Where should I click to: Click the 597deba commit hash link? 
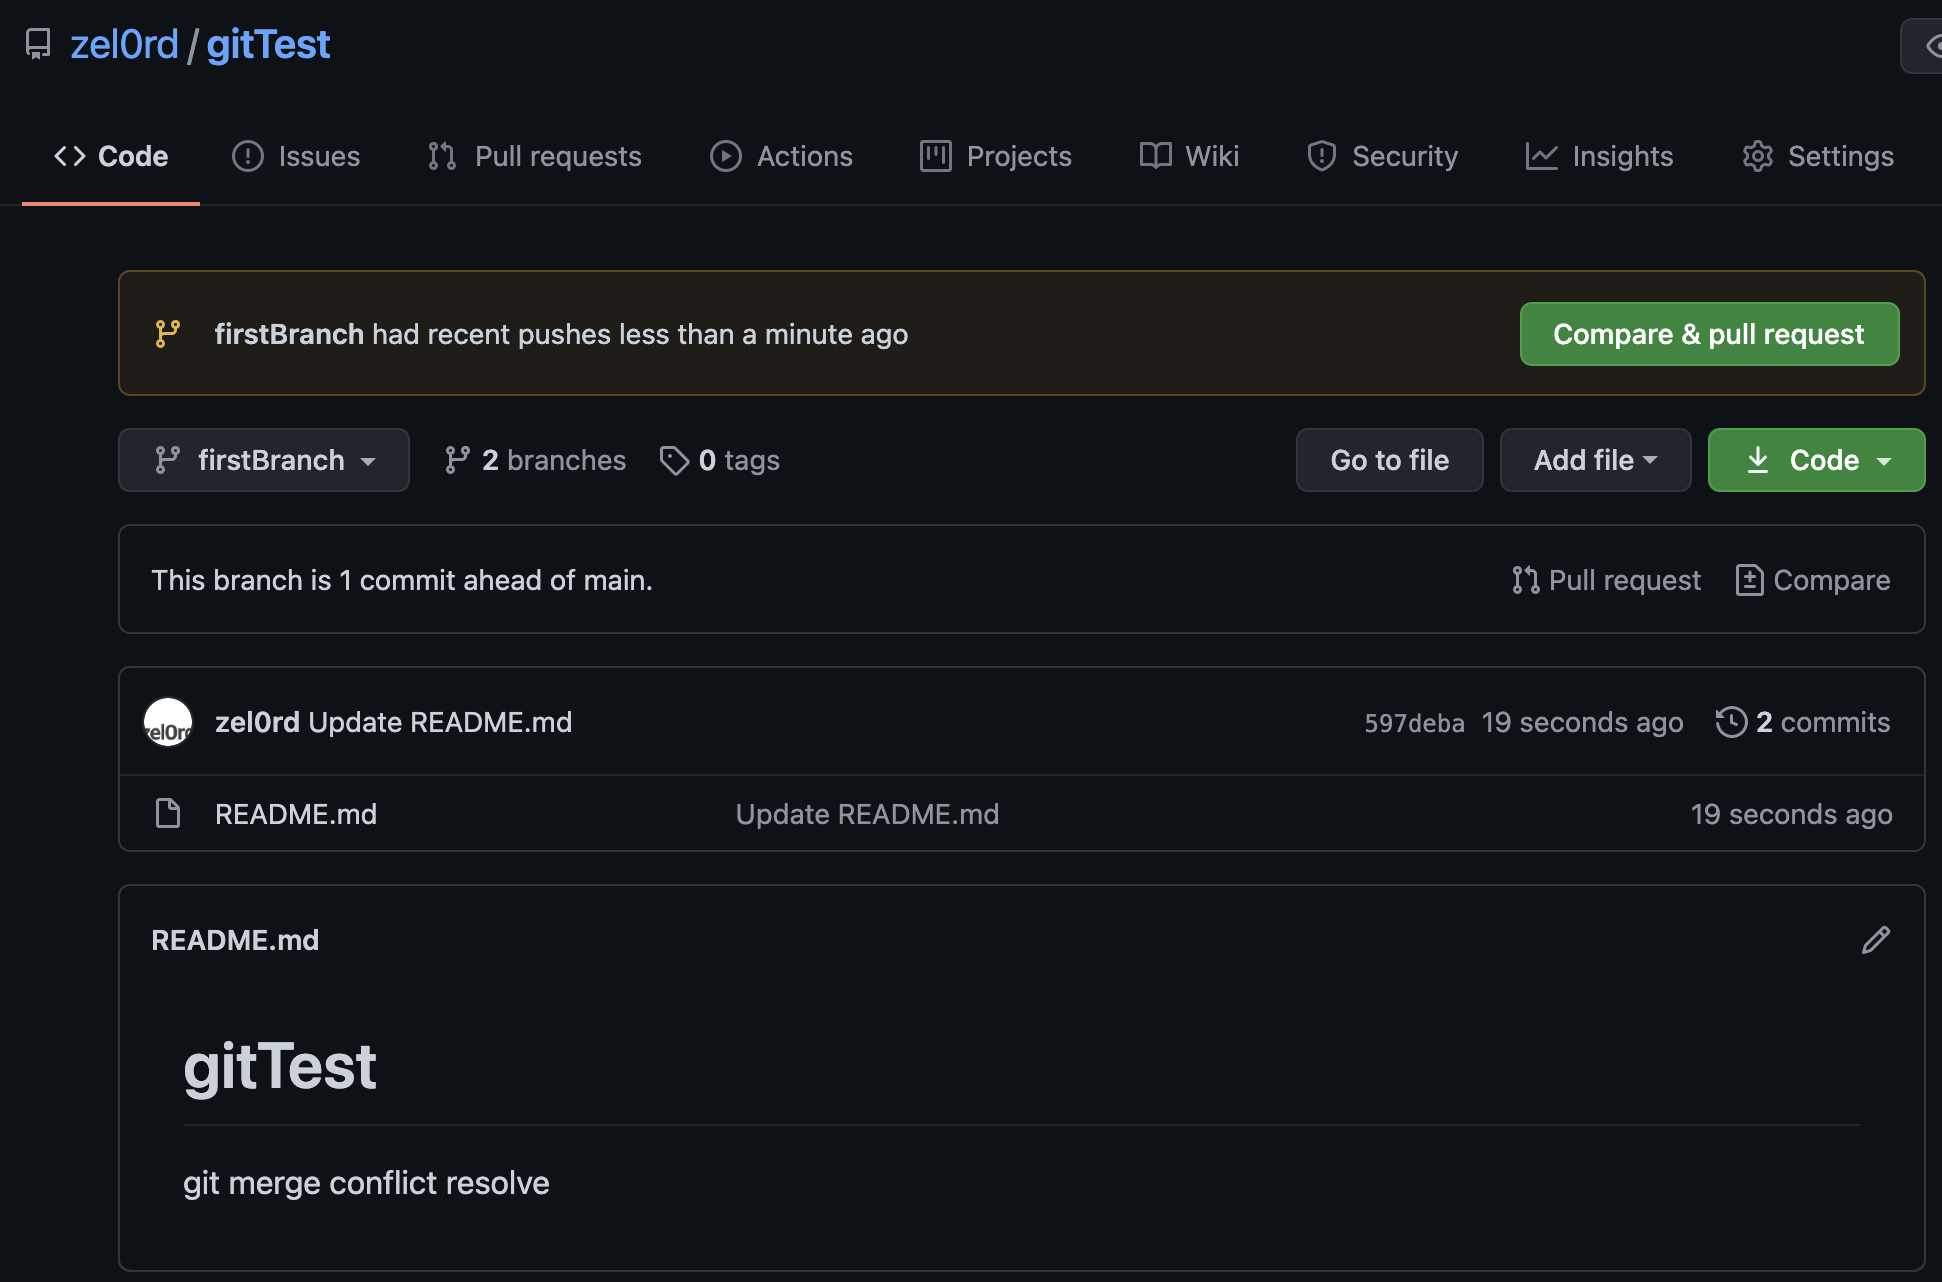[x=1414, y=723]
